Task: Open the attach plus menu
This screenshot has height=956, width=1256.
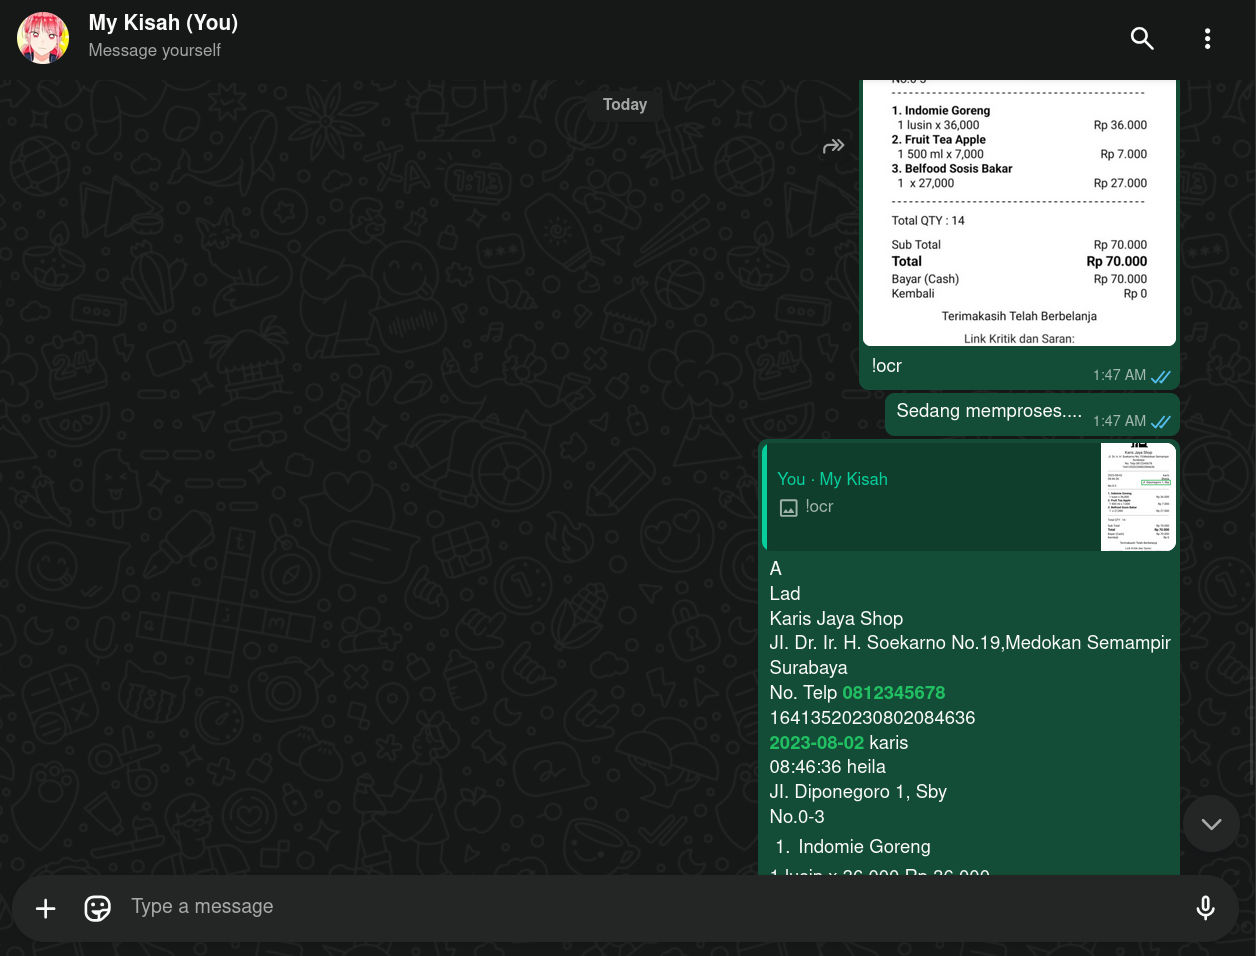Action: 46,908
